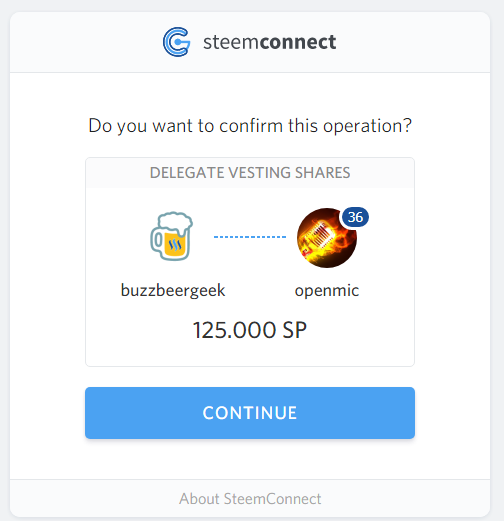The image size is (504, 521).
Task: Click the DELEGATE VESTING SHARES header
Action: 250,173
